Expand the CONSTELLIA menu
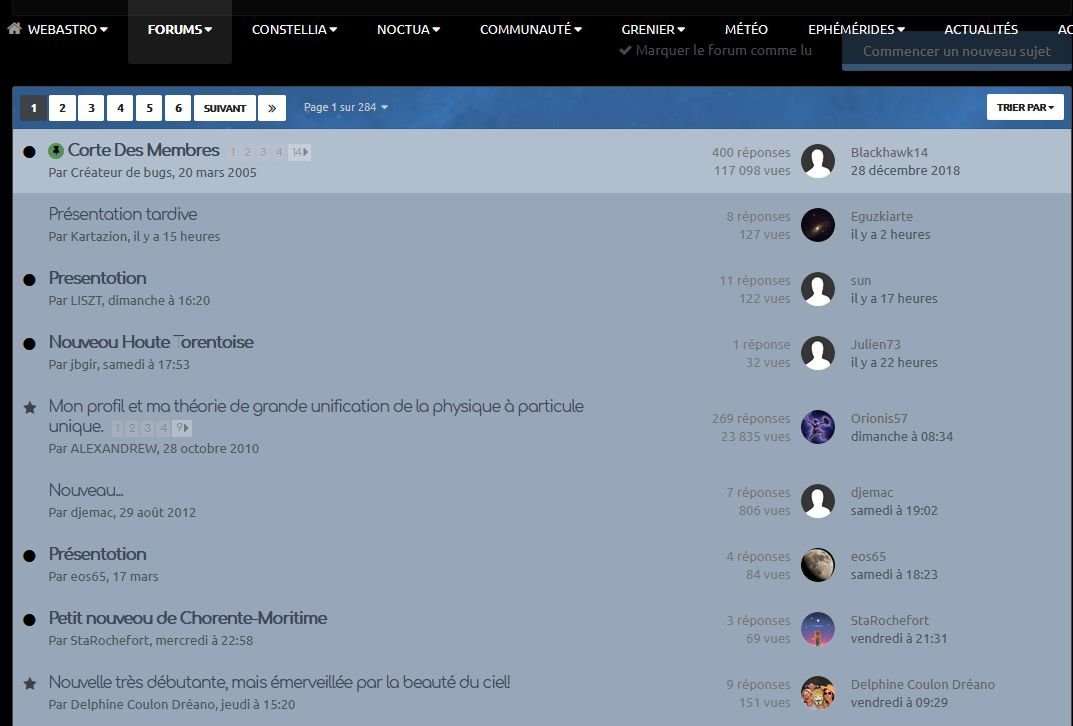Viewport: 1073px width, 726px height. (294, 29)
